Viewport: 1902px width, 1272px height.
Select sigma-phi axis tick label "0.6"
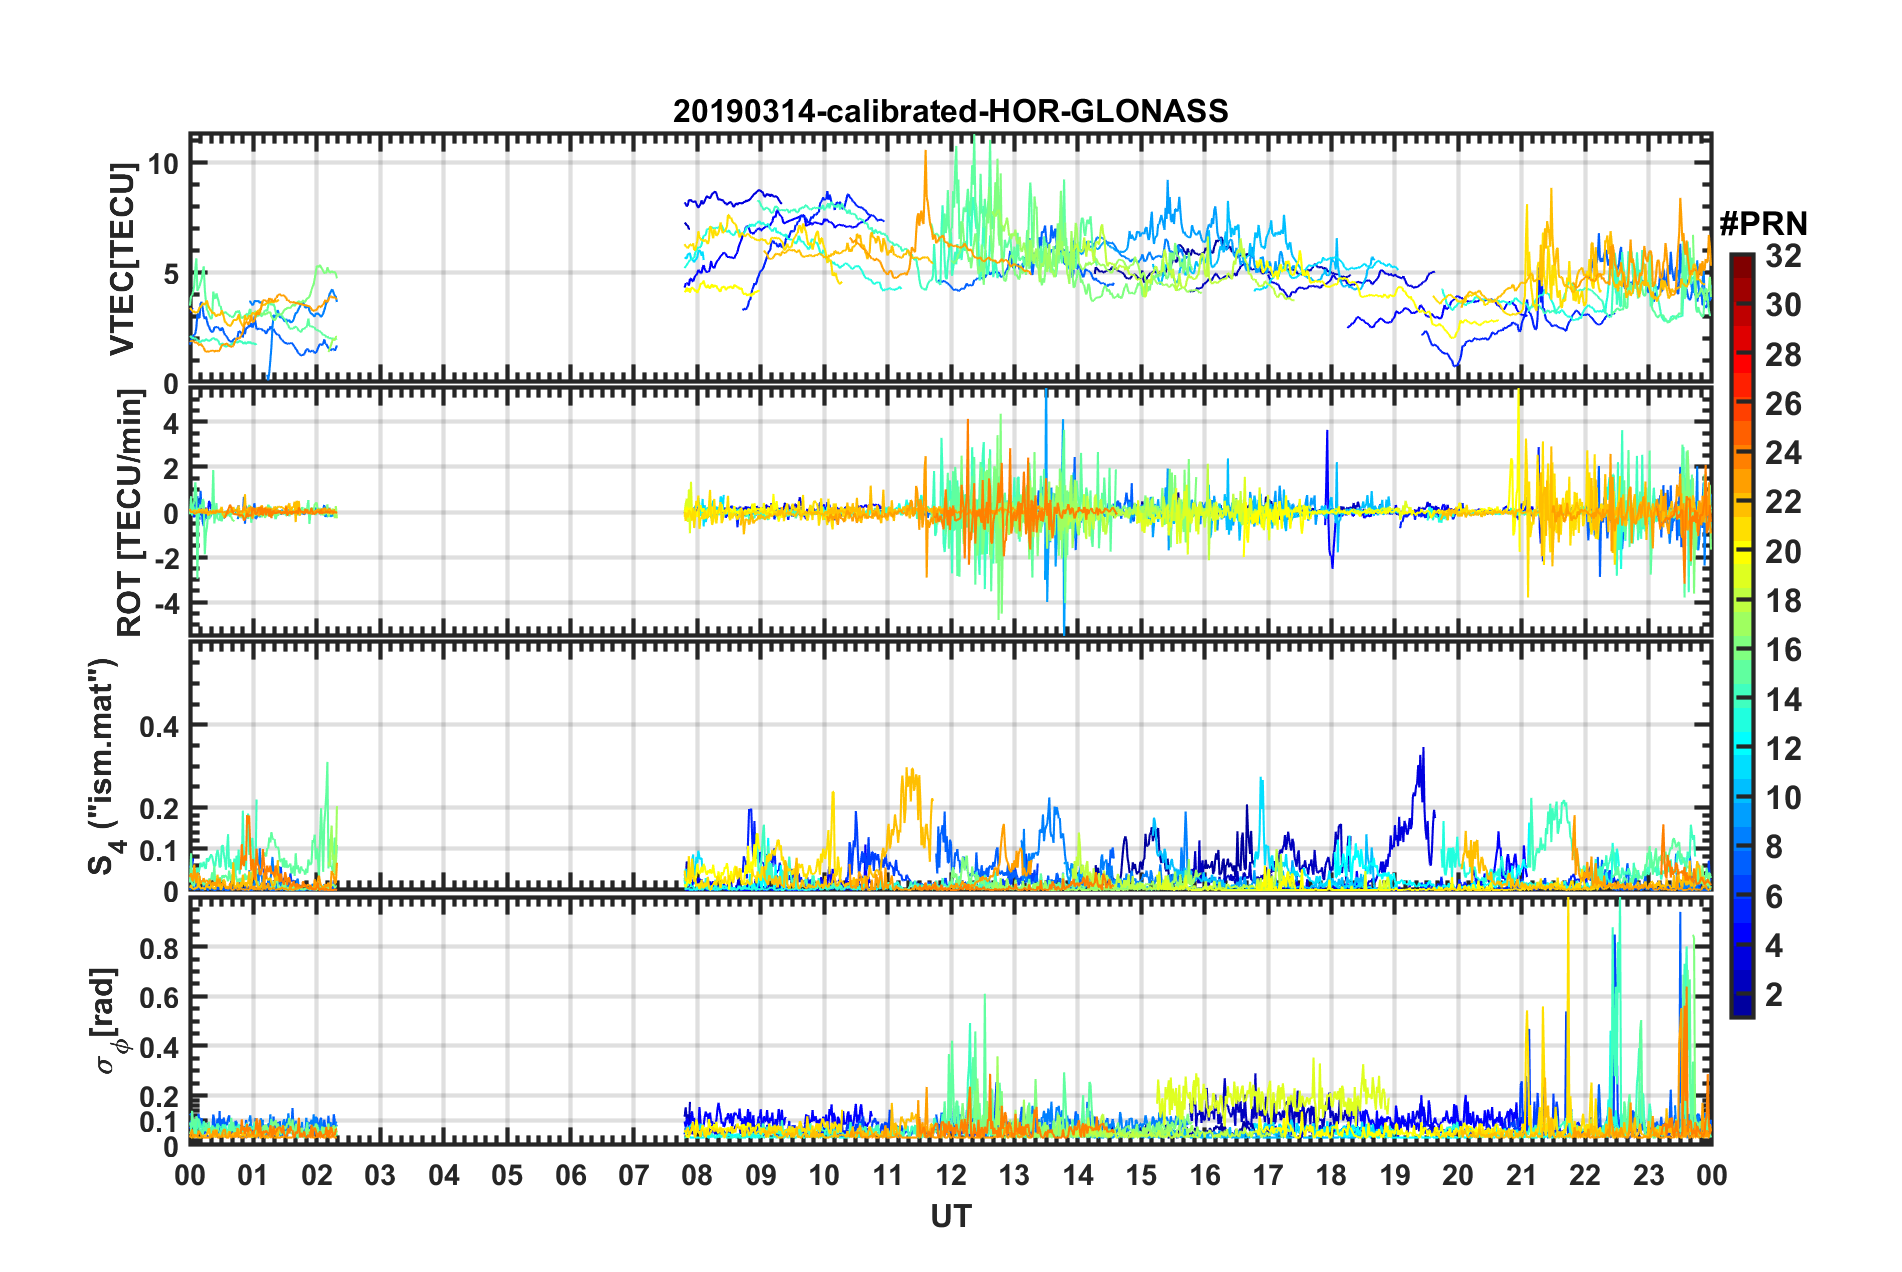point(158,998)
